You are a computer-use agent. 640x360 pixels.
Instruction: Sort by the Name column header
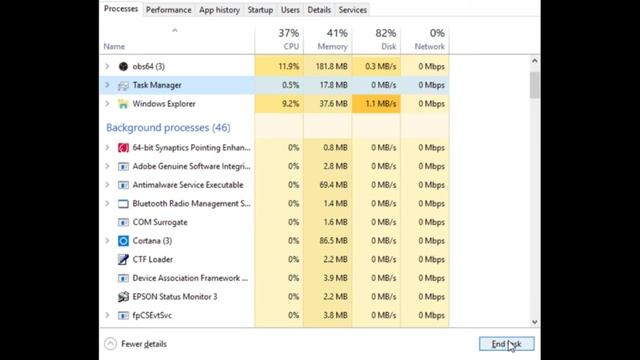tap(177, 40)
